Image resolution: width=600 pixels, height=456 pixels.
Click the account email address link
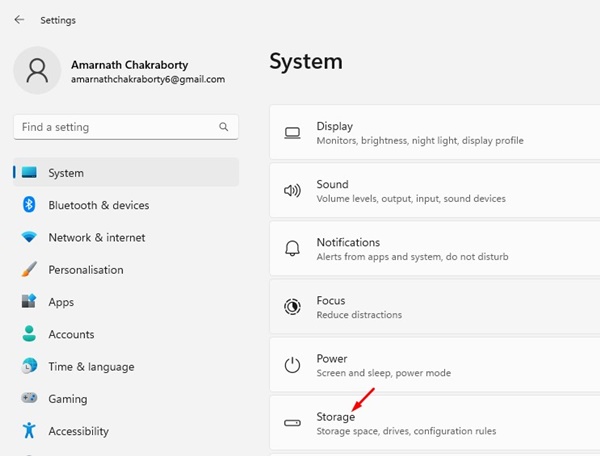click(x=148, y=79)
